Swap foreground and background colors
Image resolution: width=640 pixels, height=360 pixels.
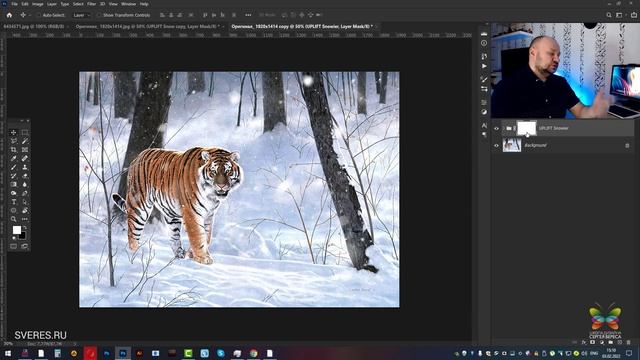click(24, 227)
